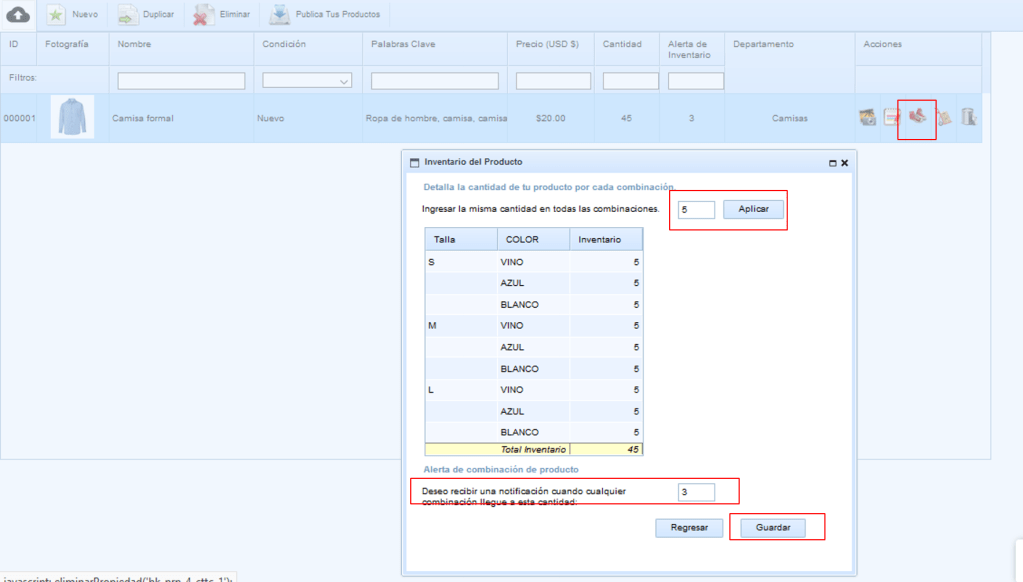Click the Eliminar toolbar button
This screenshot has width=1023, height=582.
pyautogui.click(x=222, y=15)
